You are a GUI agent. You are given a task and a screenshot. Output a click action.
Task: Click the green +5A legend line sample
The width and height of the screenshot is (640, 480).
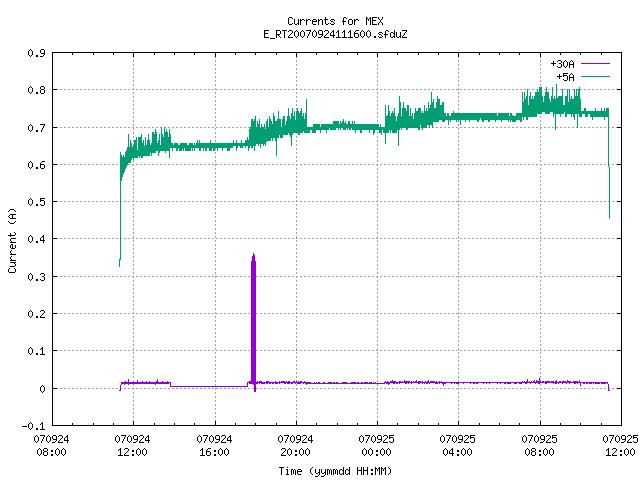pos(595,76)
